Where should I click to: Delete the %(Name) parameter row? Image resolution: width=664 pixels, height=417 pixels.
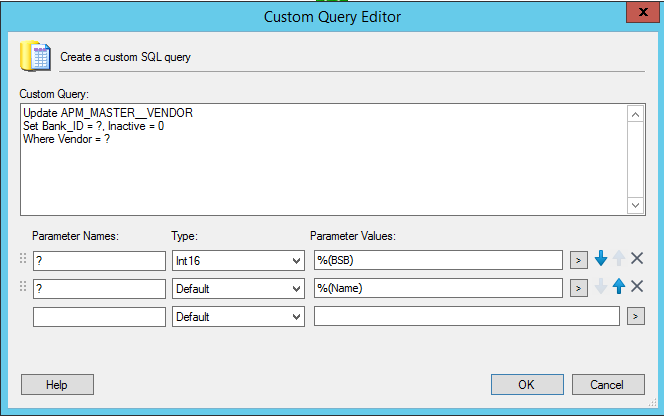(x=637, y=288)
